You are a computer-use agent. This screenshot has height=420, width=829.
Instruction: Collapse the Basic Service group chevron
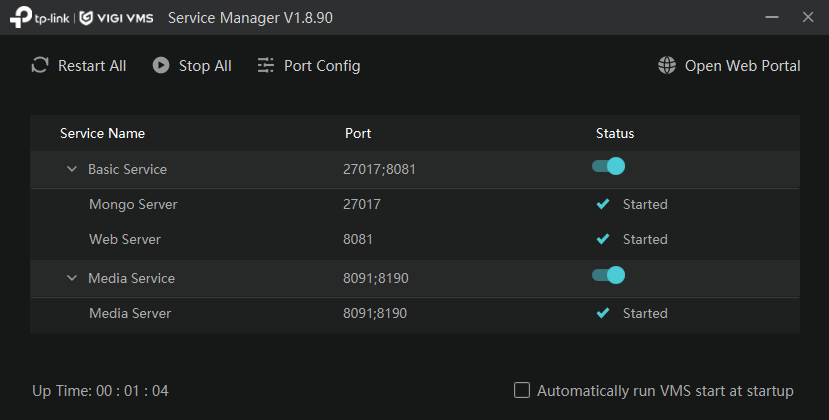click(72, 169)
